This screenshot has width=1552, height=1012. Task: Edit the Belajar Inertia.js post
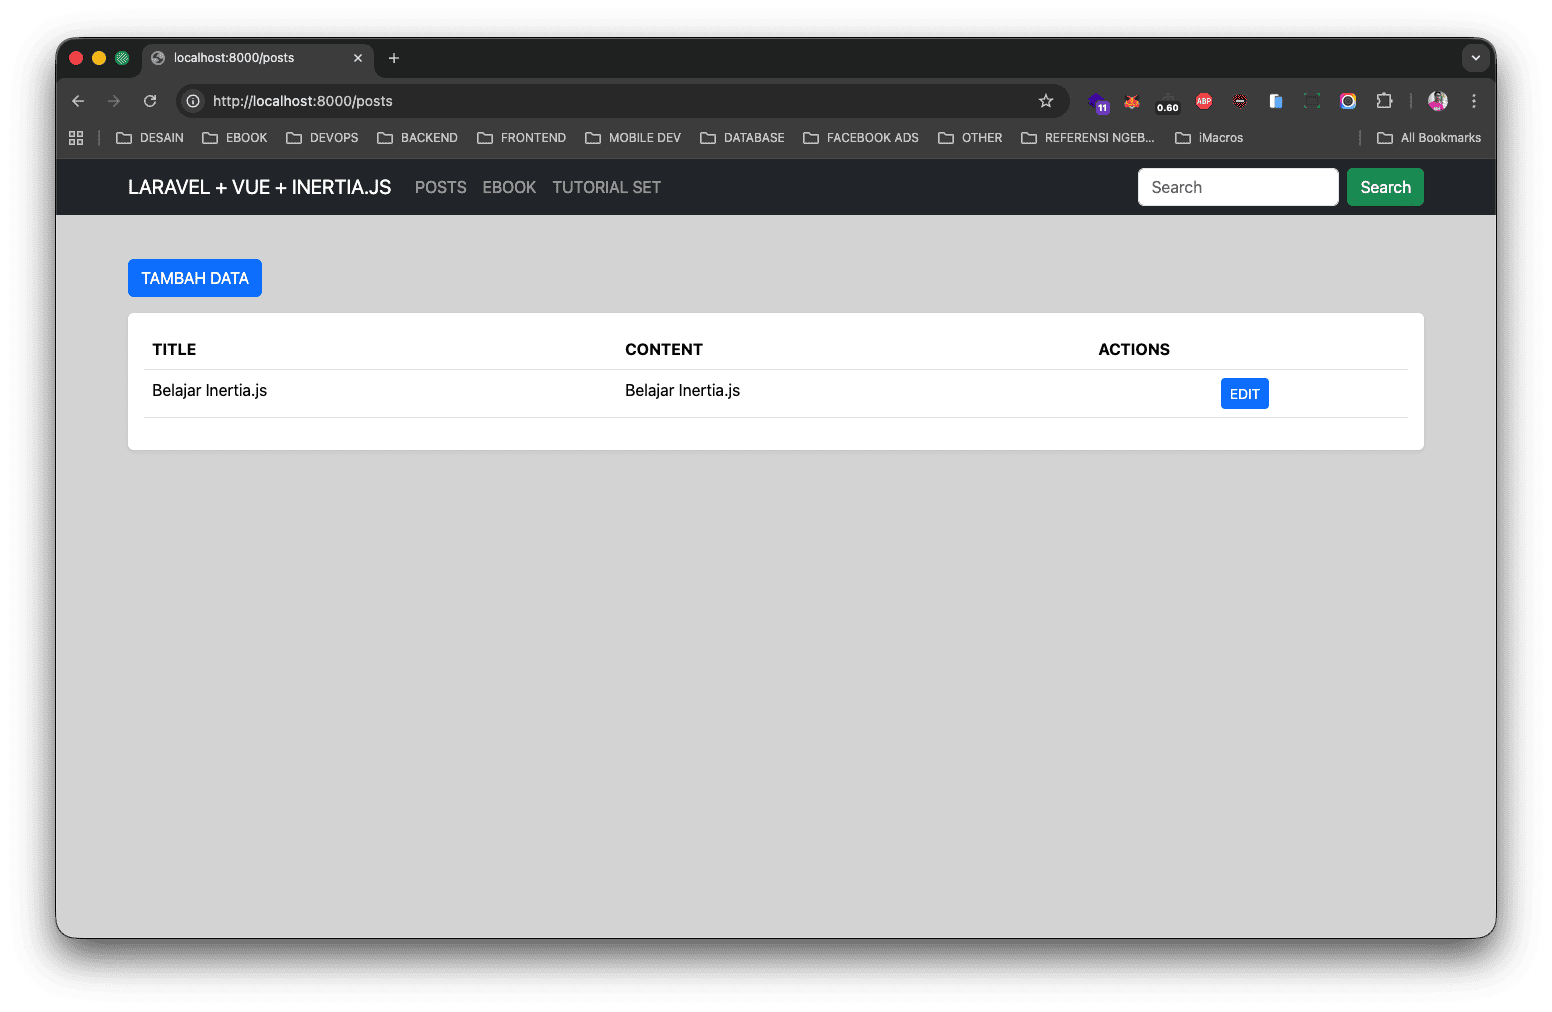[x=1244, y=393]
